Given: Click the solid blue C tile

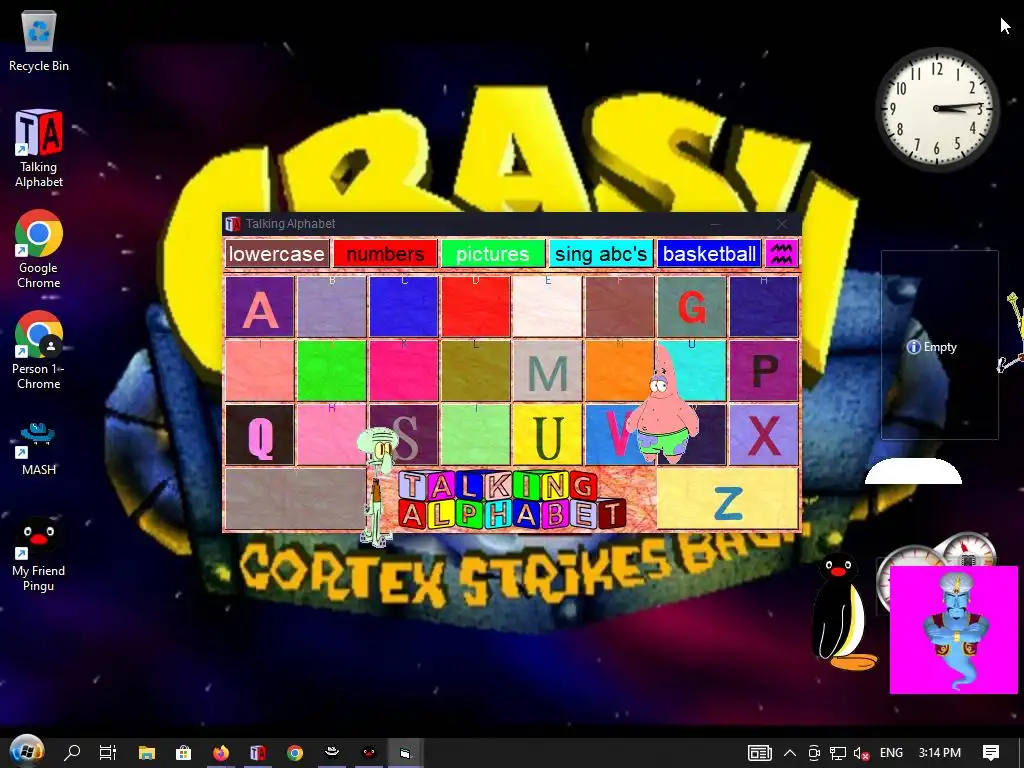Looking at the screenshot, I should [x=403, y=306].
